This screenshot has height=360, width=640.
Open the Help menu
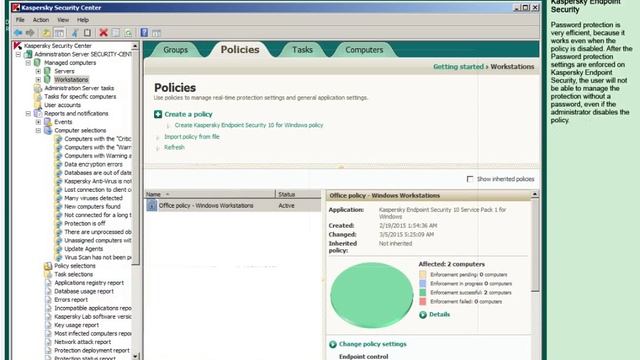pos(83,20)
